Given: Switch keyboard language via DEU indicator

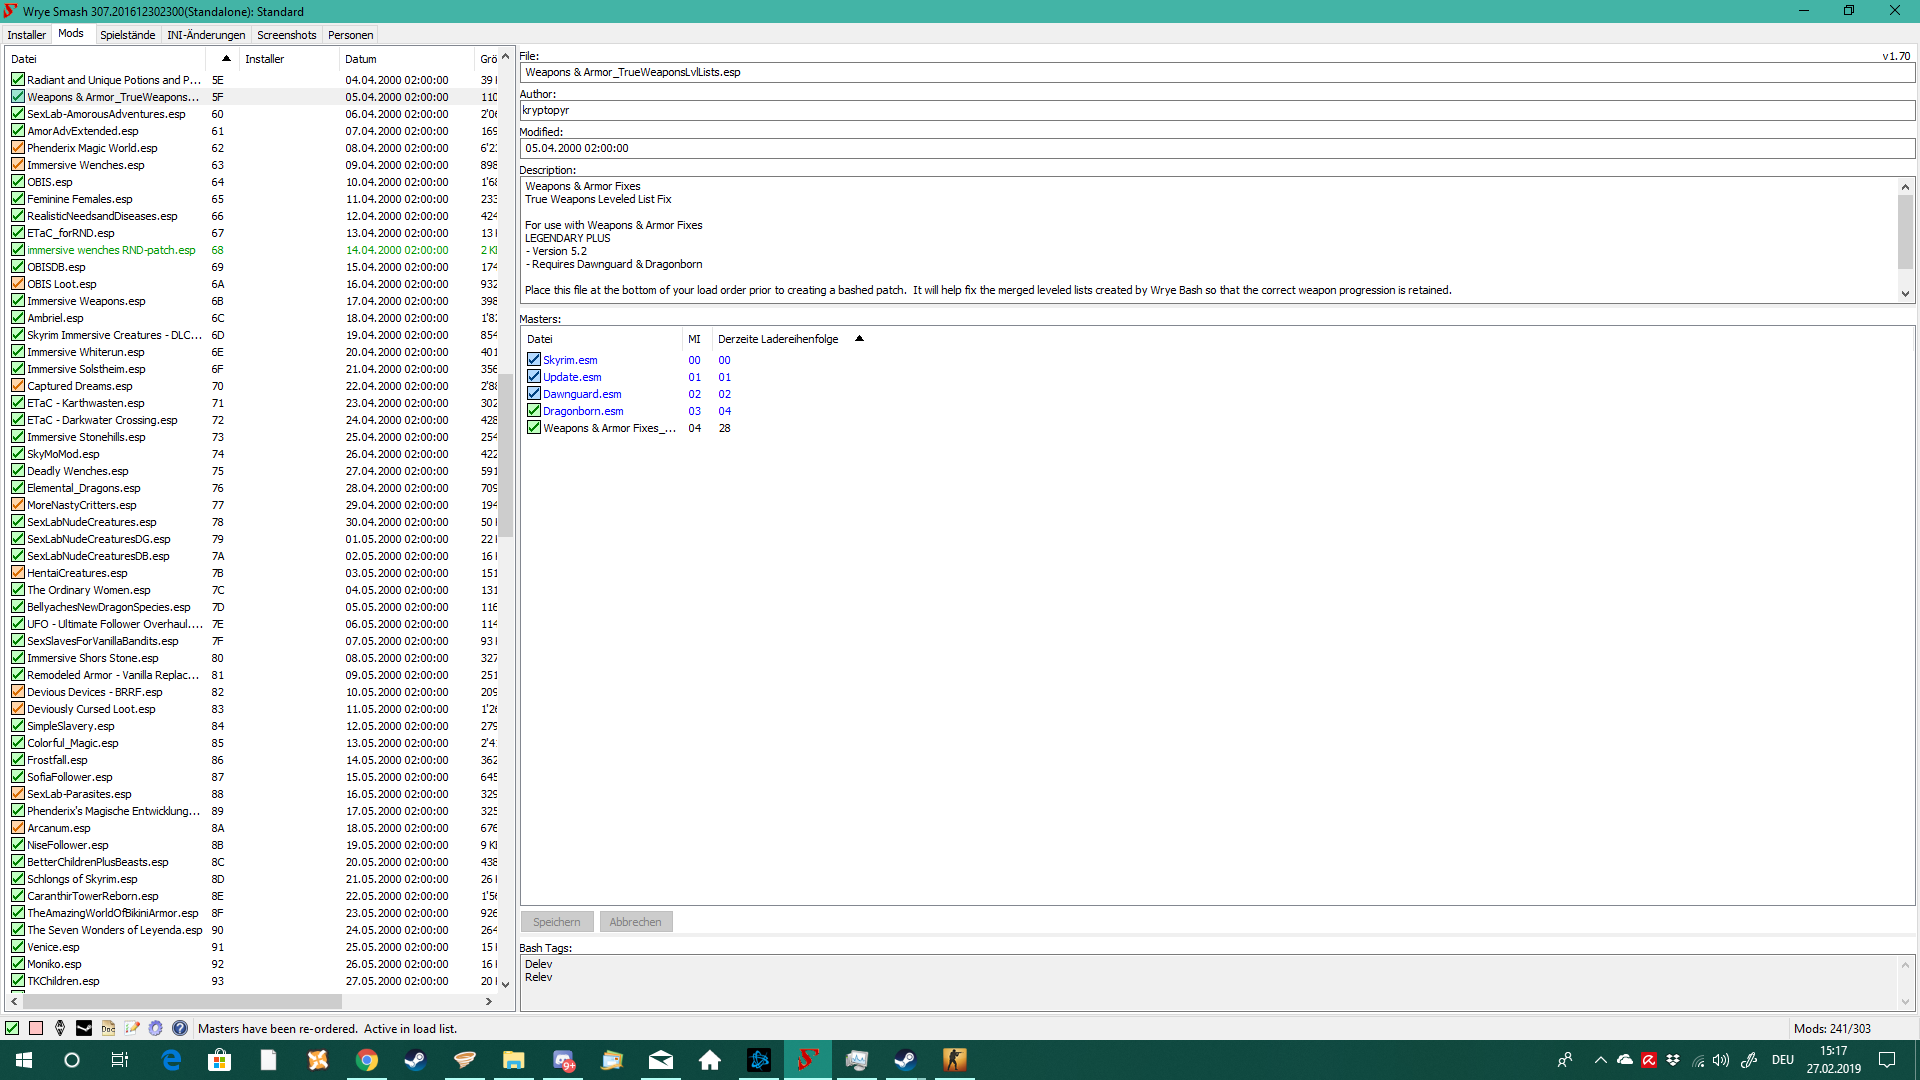Looking at the screenshot, I should (1783, 1060).
